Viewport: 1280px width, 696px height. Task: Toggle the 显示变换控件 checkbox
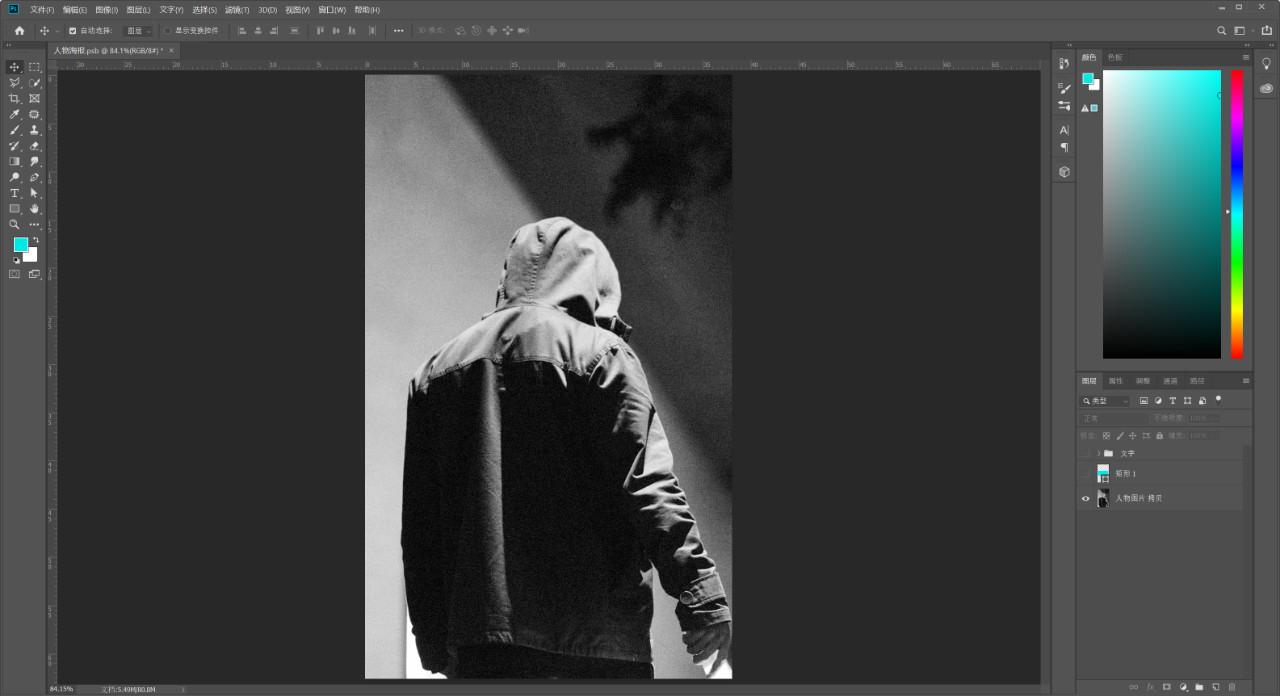coord(168,31)
